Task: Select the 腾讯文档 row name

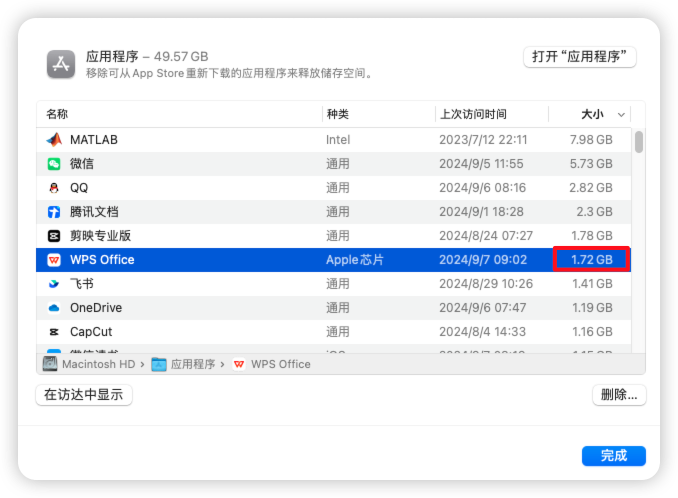Action: tap(94, 212)
